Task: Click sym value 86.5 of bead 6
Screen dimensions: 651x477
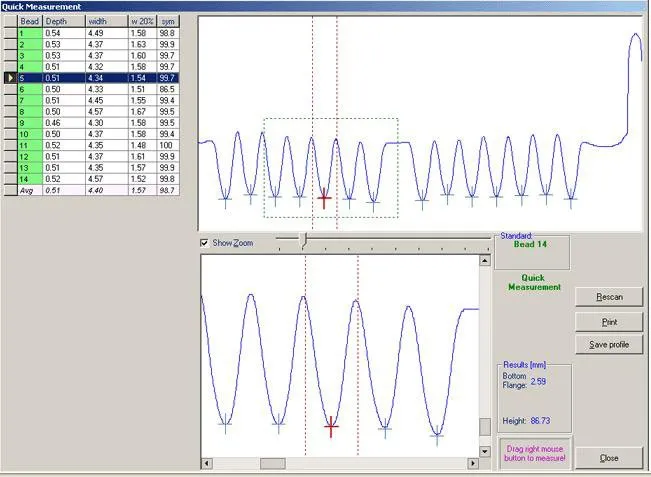Action: [167, 89]
